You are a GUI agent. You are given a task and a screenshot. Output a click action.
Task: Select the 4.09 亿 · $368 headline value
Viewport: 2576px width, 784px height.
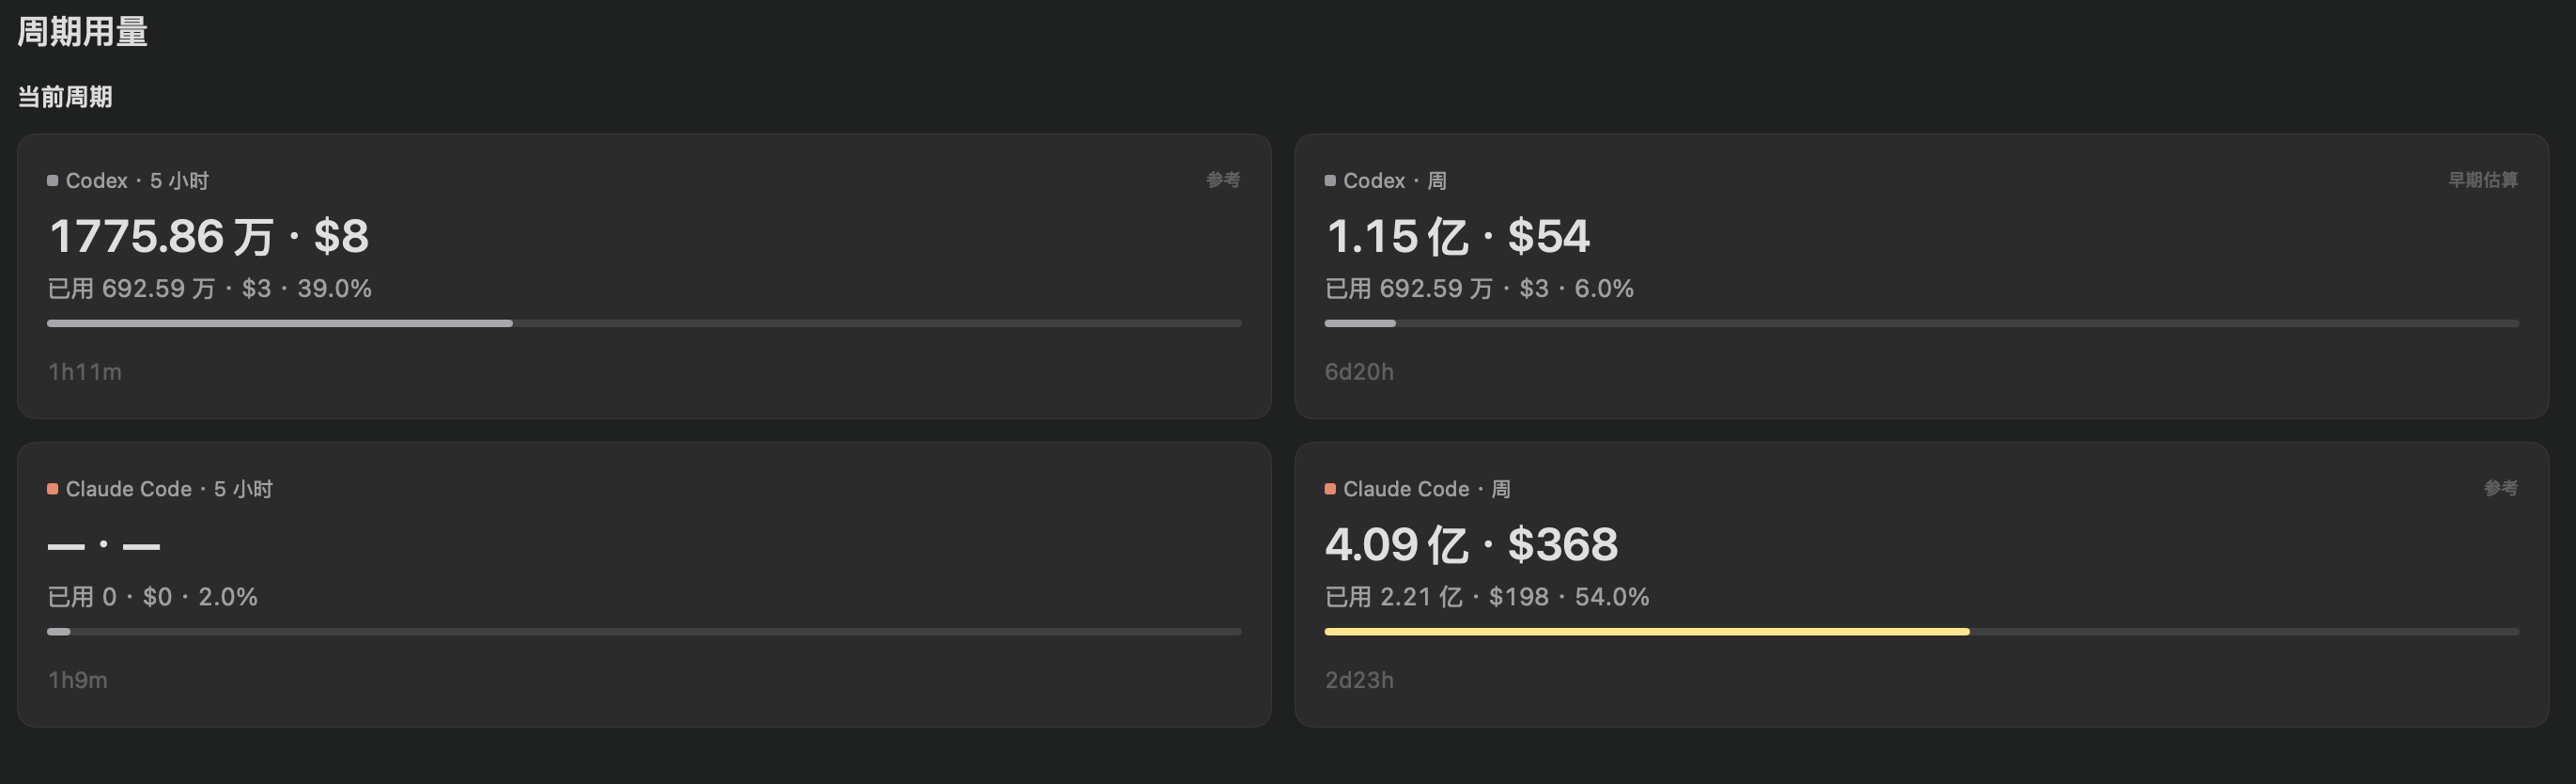pos(1471,545)
